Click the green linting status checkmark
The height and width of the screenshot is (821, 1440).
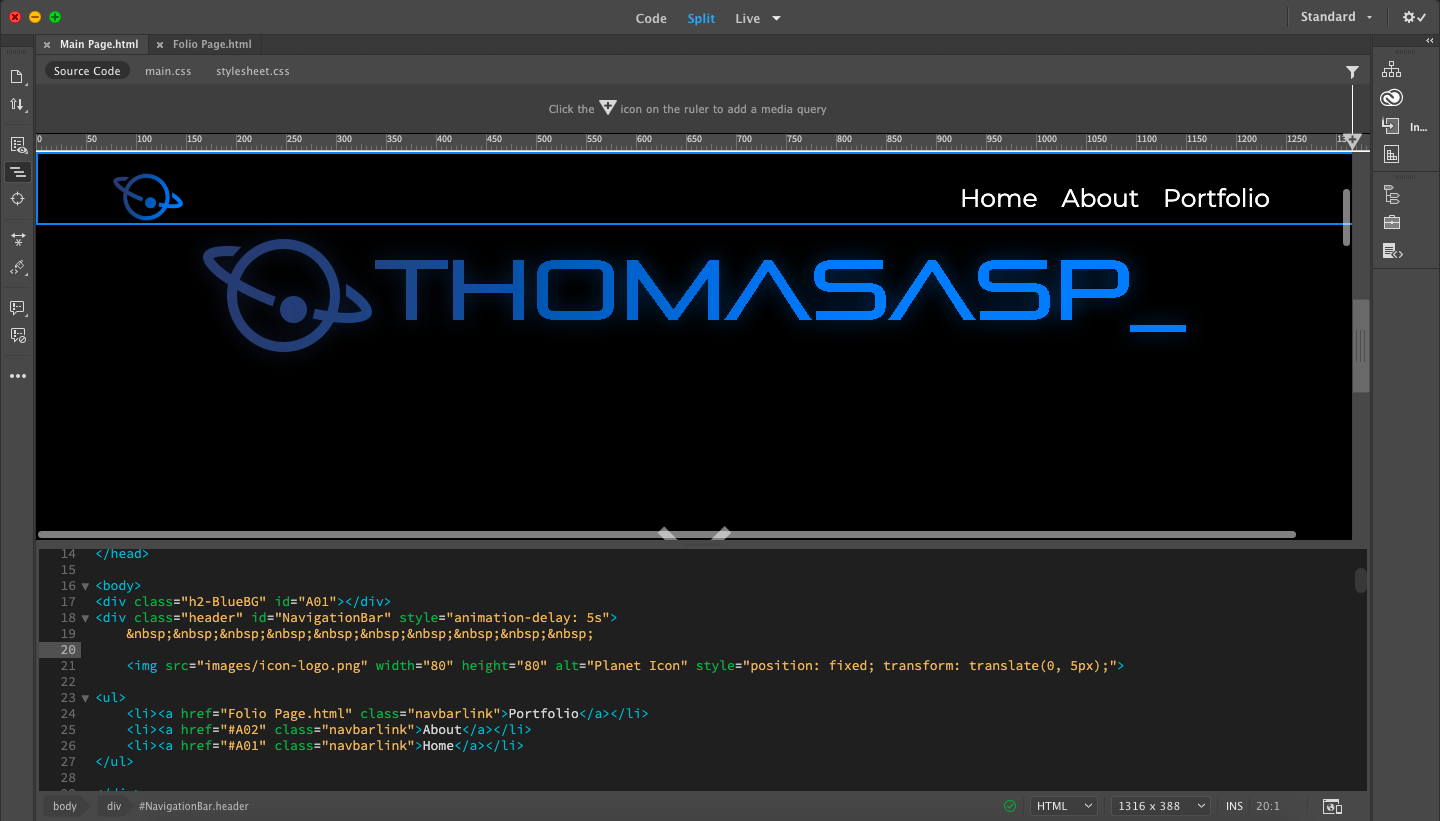click(x=1010, y=806)
